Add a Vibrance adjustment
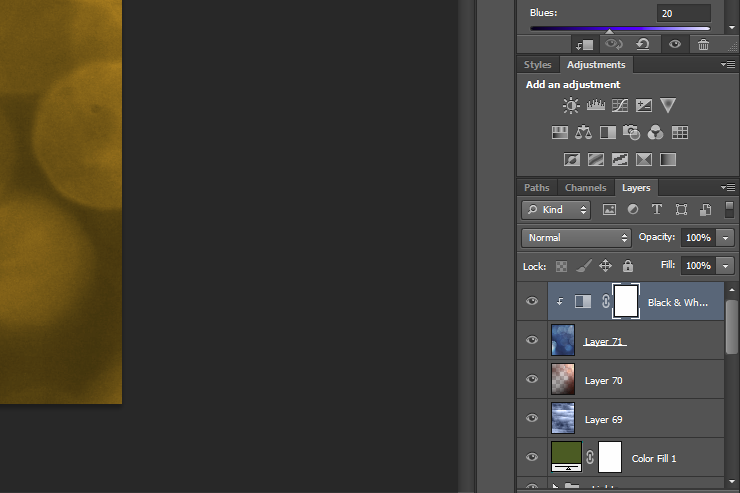Image resolution: width=740 pixels, height=493 pixels. (x=668, y=105)
